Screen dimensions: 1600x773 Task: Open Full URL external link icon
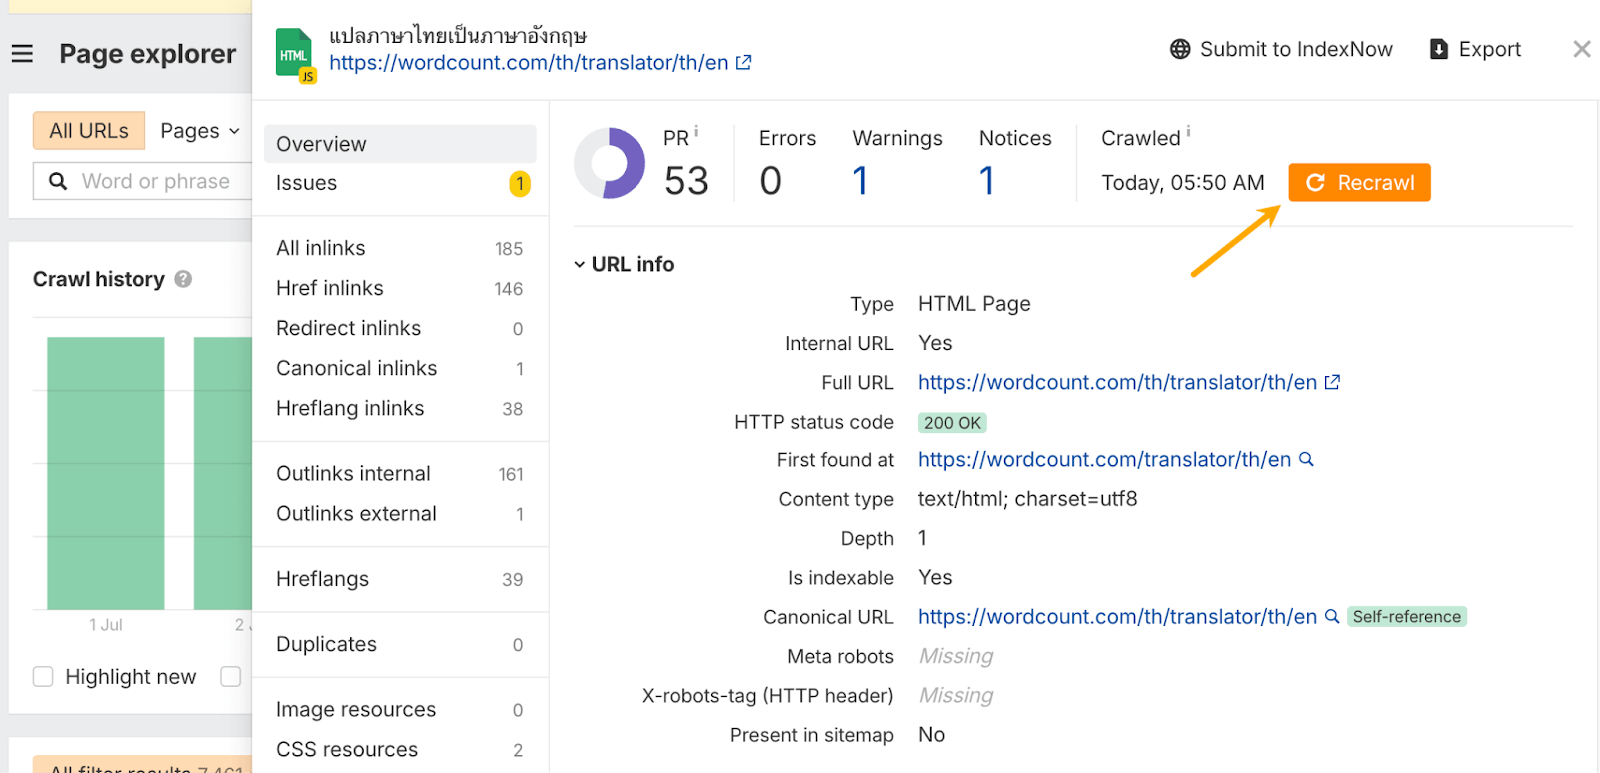[1332, 382]
